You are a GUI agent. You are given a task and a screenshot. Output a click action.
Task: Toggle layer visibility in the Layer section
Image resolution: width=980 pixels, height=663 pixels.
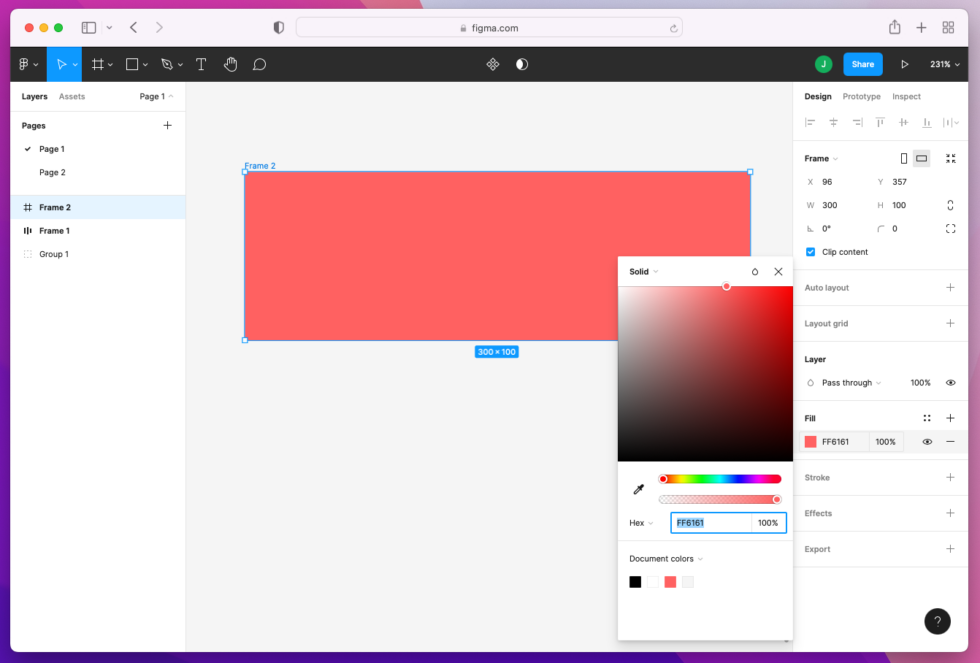pyautogui.click(x=950, y=382)
